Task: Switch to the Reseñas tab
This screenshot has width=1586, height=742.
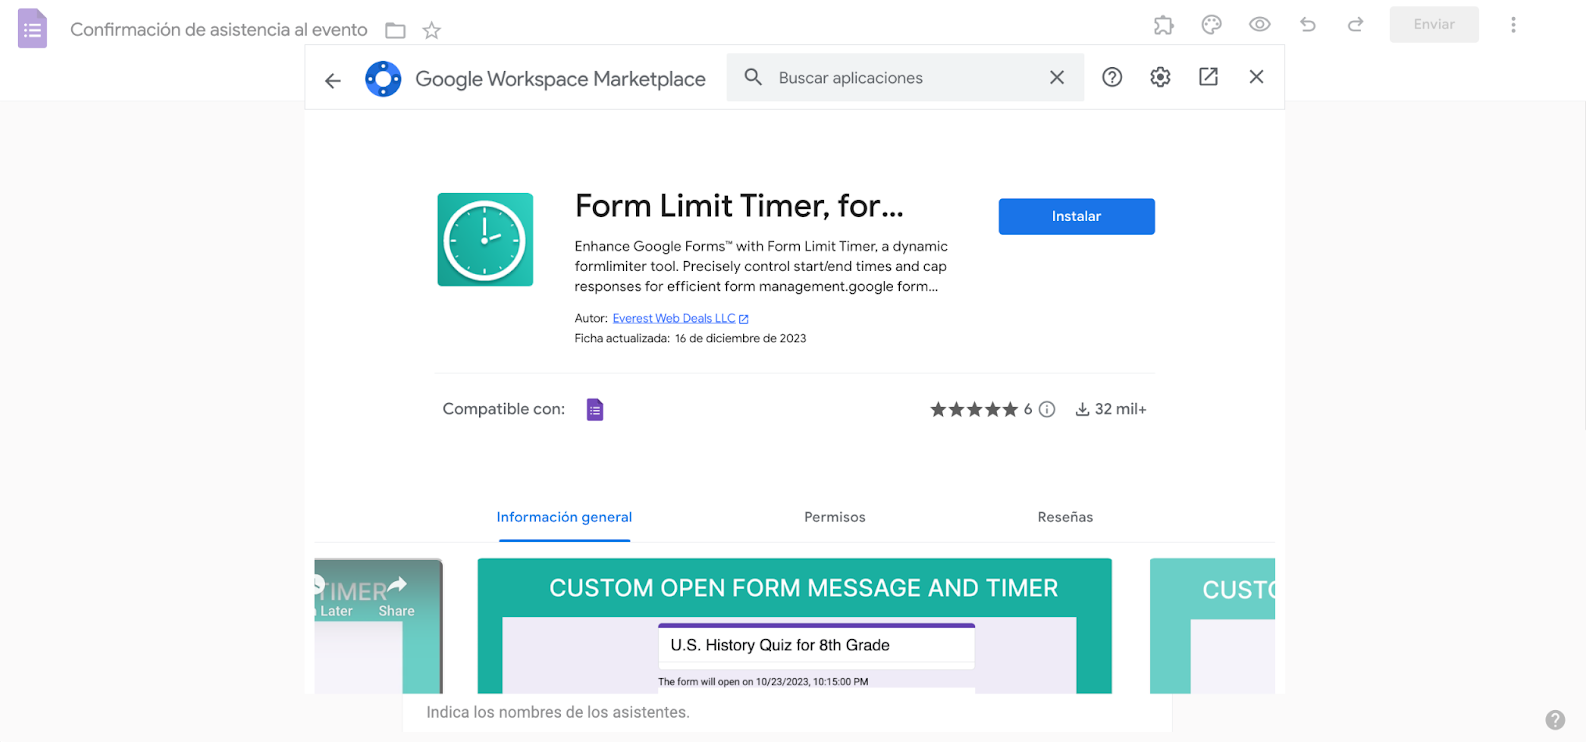Action: coord(1065,517)
